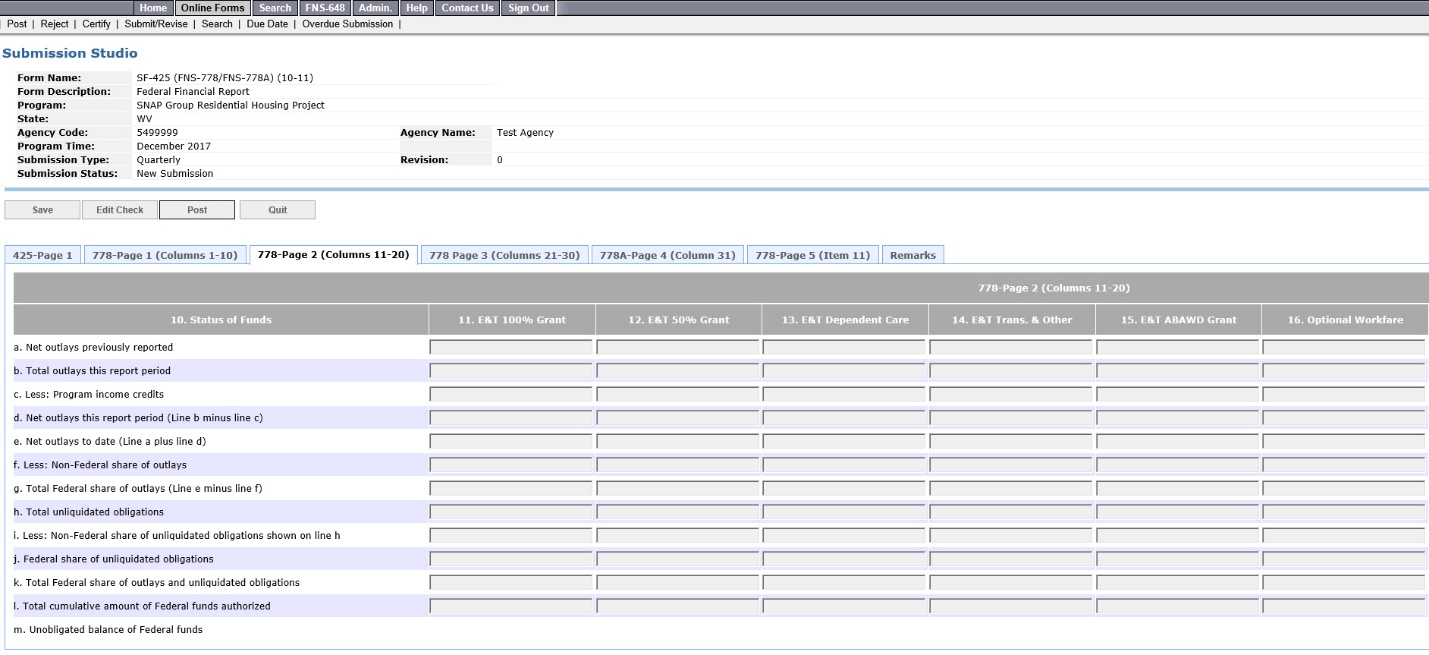Click E&T 100% Grant field for row a
1429x655 pixels.
[511, 348]
